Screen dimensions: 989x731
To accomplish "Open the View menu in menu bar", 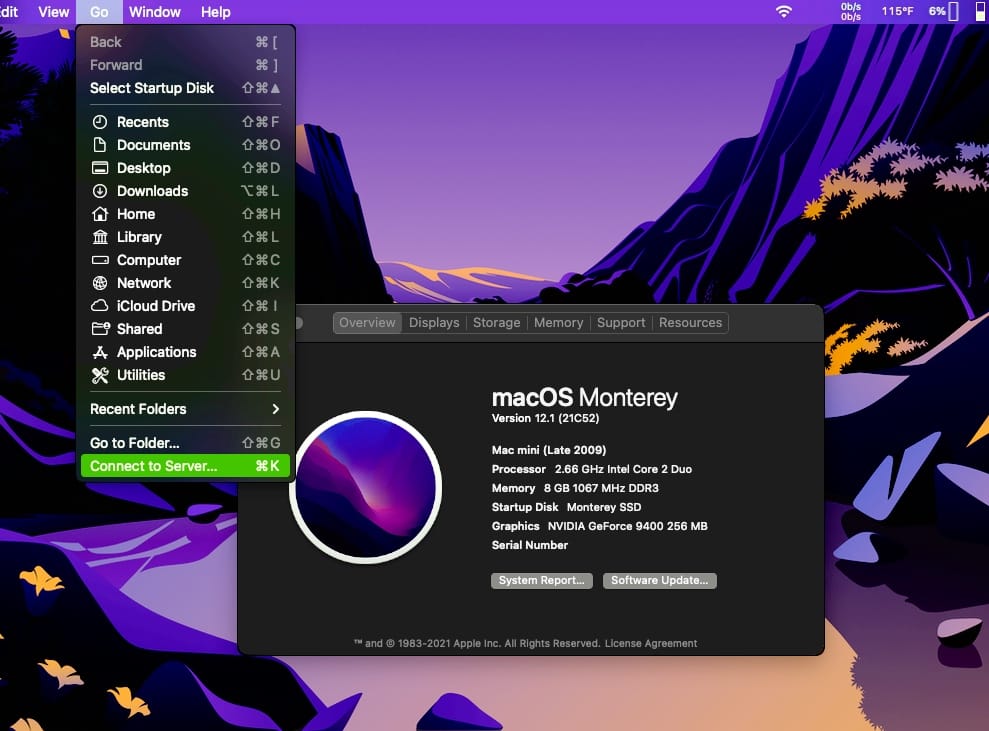I will (x=54, y=12).
